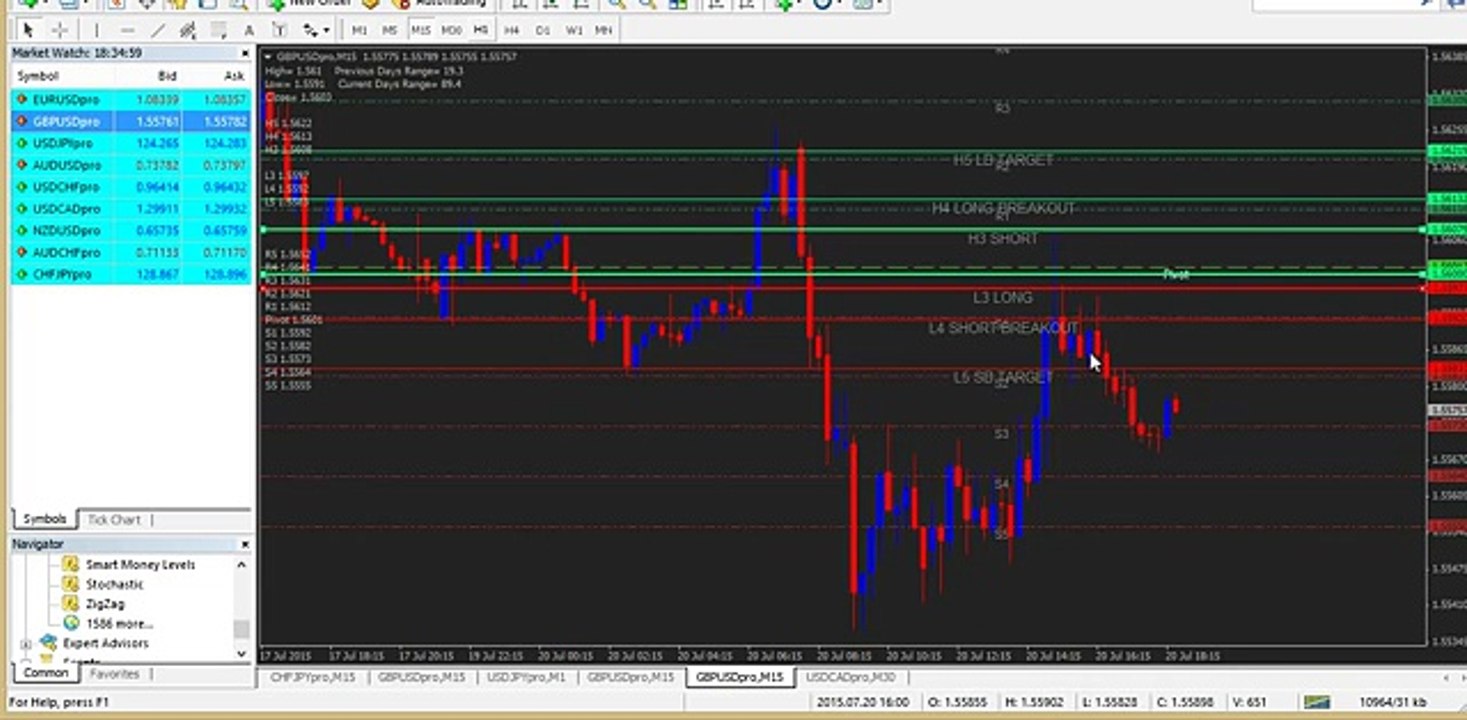Switch chart to M1 timeframe
Viewport: 1467px width, 720px height.
click(x=360, y=30)
